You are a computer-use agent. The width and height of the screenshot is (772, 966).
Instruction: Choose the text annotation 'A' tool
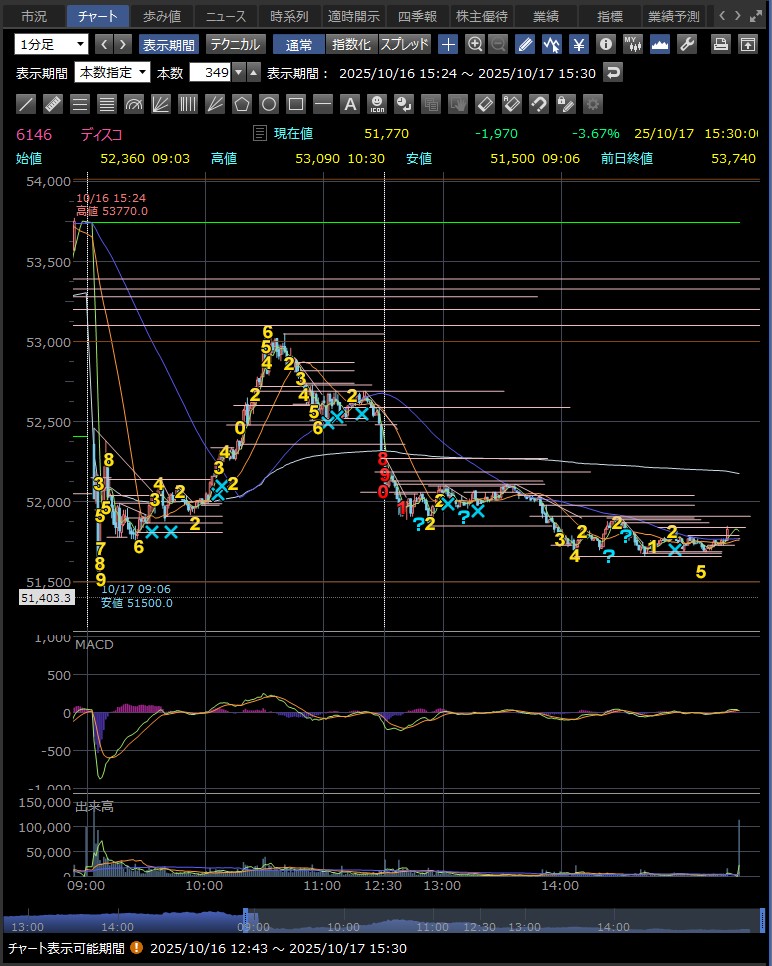pyautogui.click(x=350, y=103)
